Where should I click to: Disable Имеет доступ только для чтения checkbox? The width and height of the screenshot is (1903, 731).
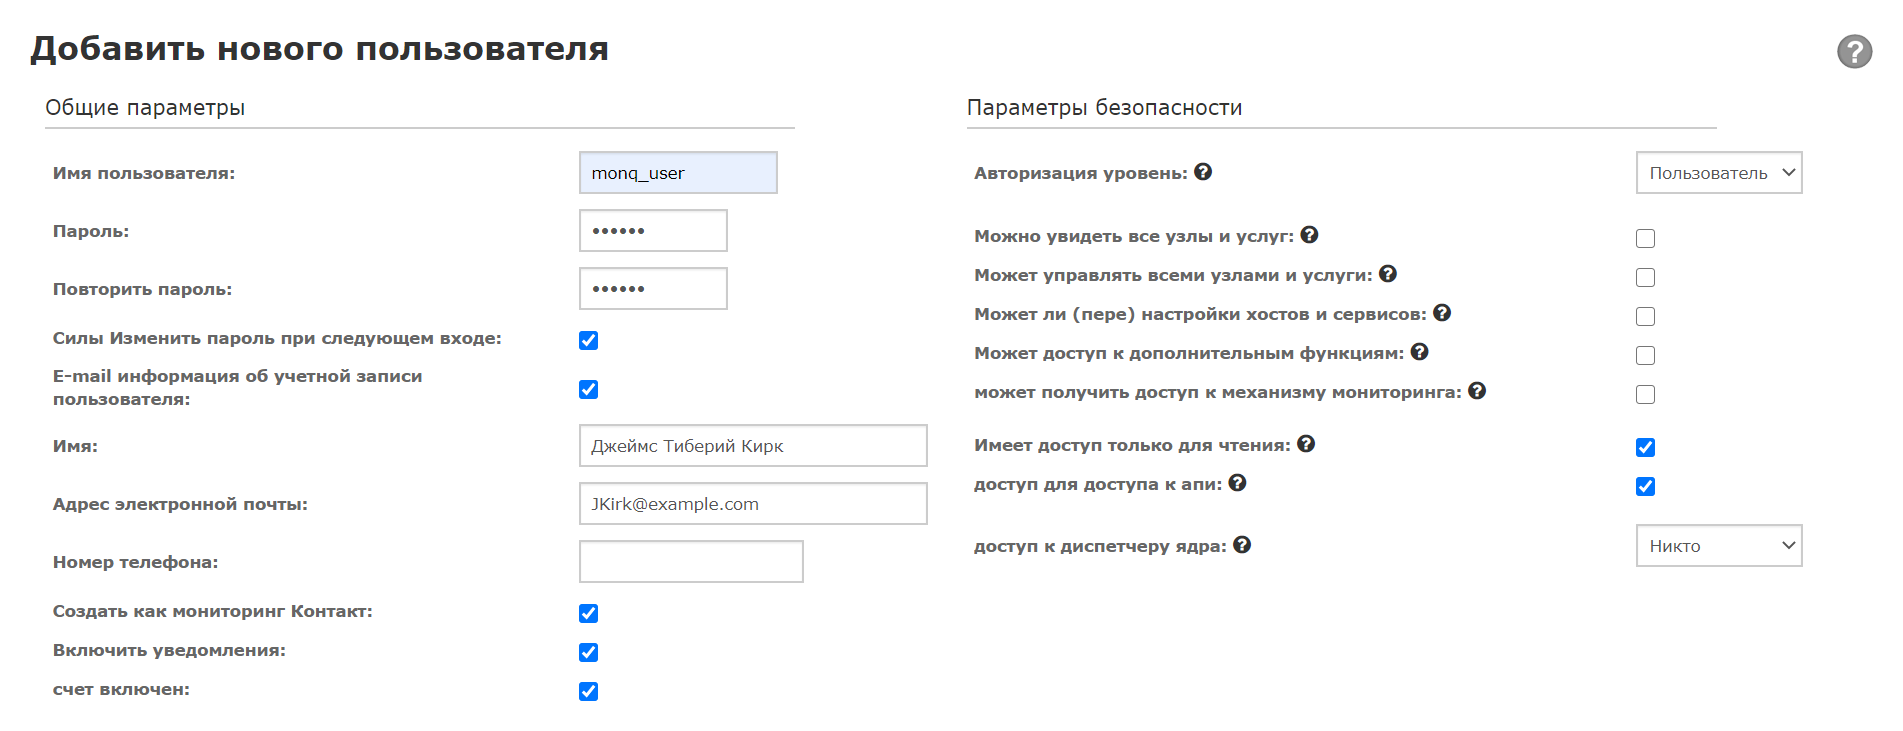point(1645,447)
